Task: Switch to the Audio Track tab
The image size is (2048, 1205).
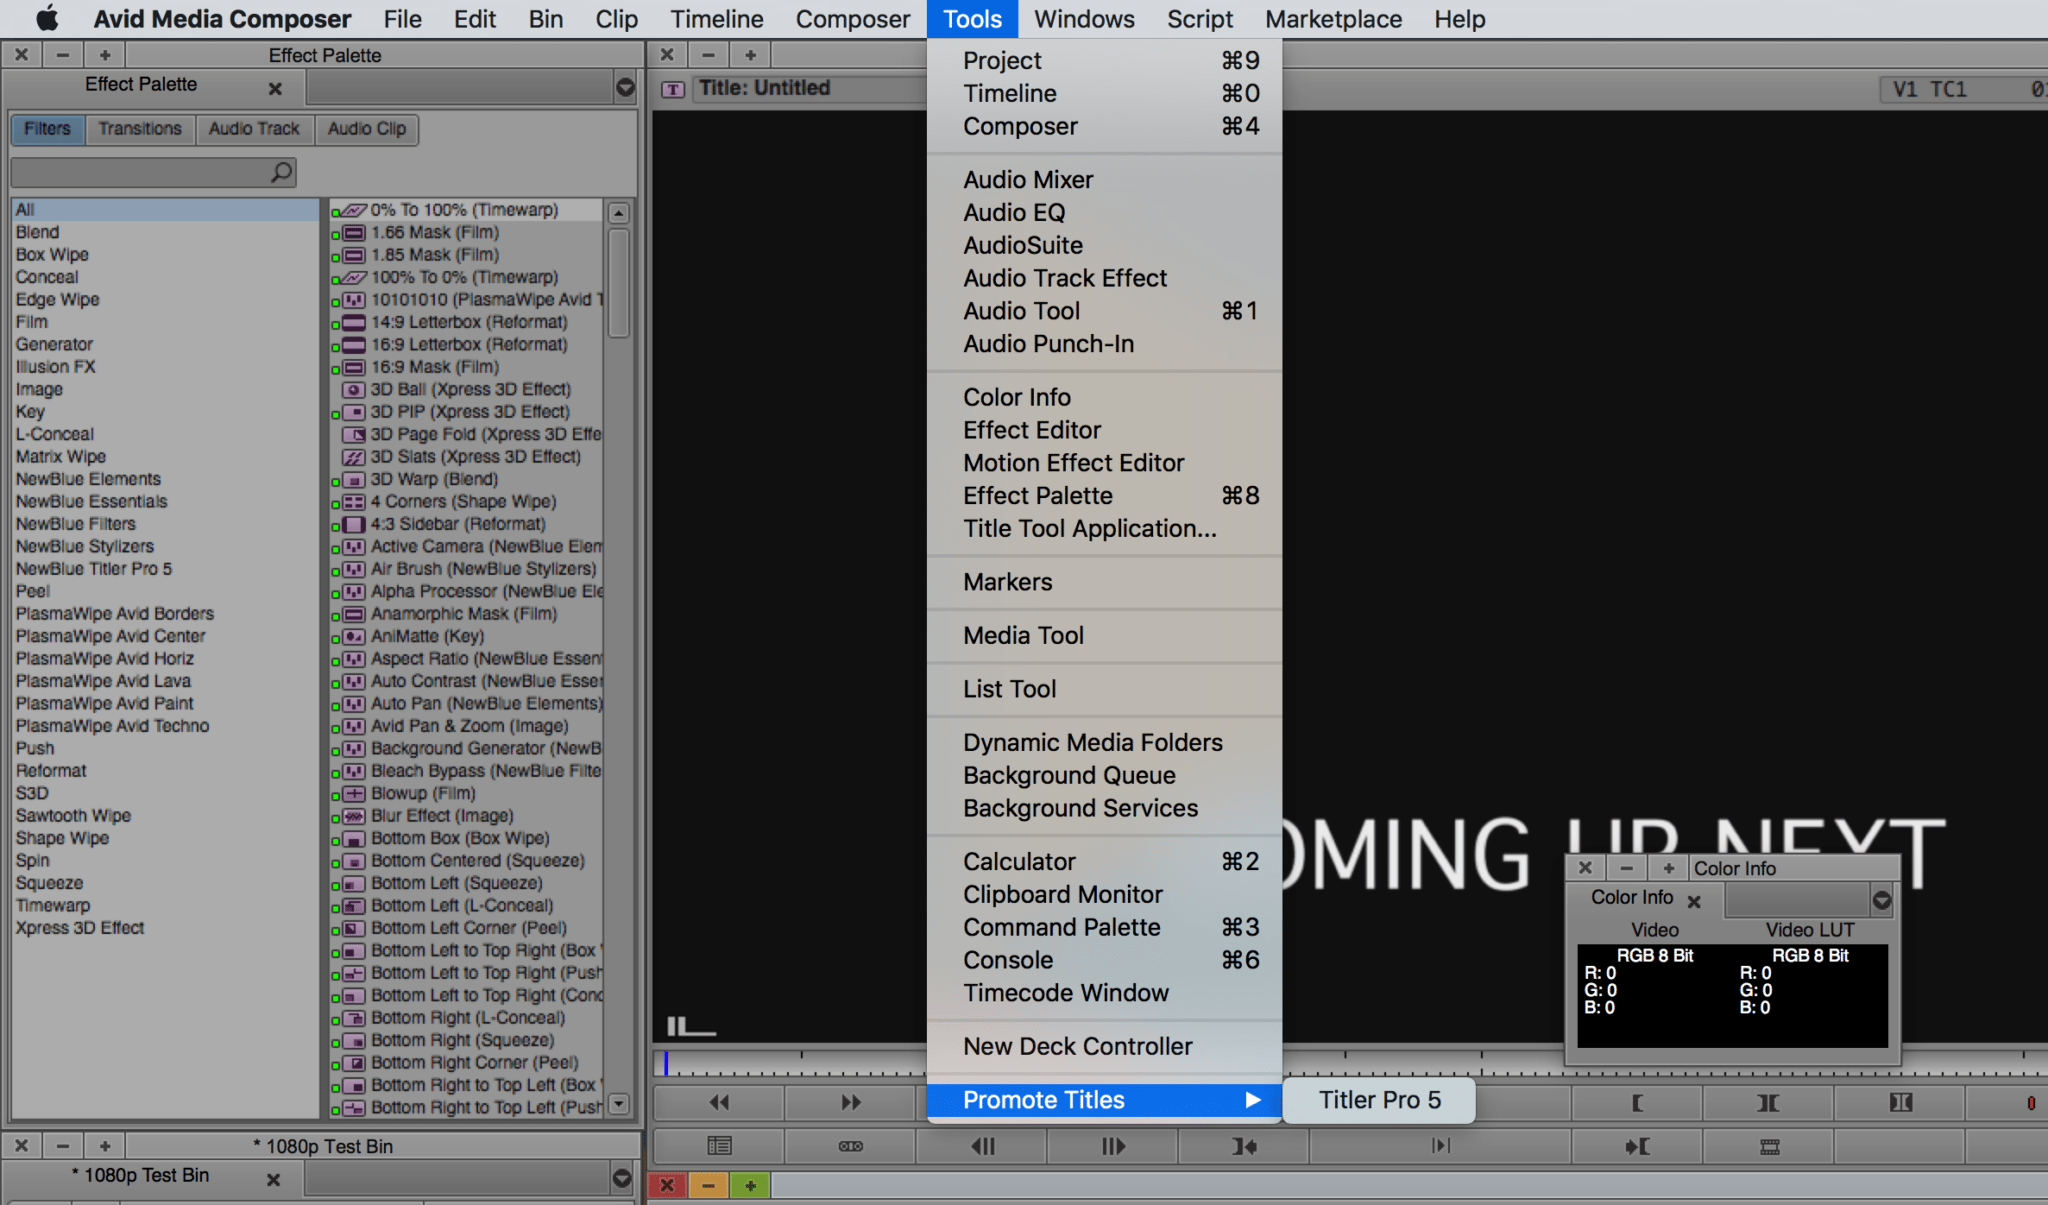Action: pos(254,129)
